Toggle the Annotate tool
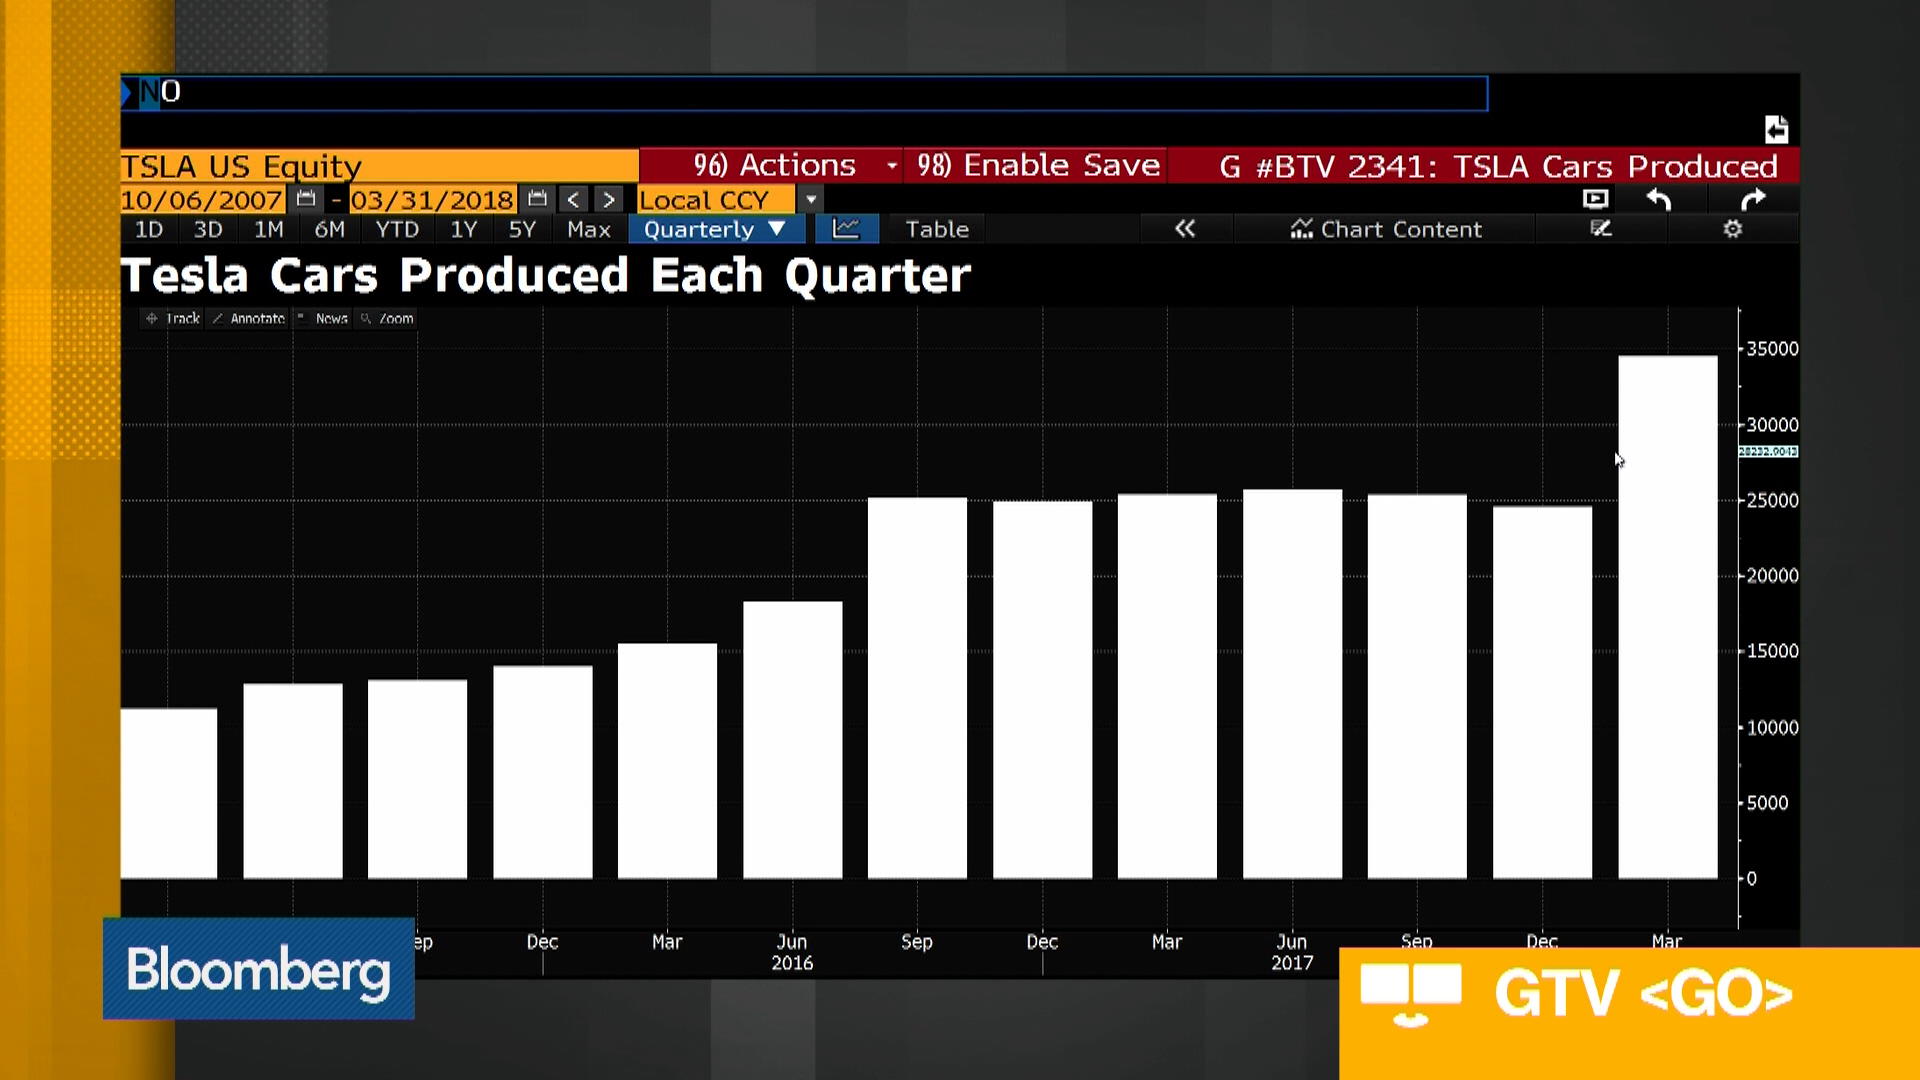This screenshot has height=1080, width=1920. 249,319
